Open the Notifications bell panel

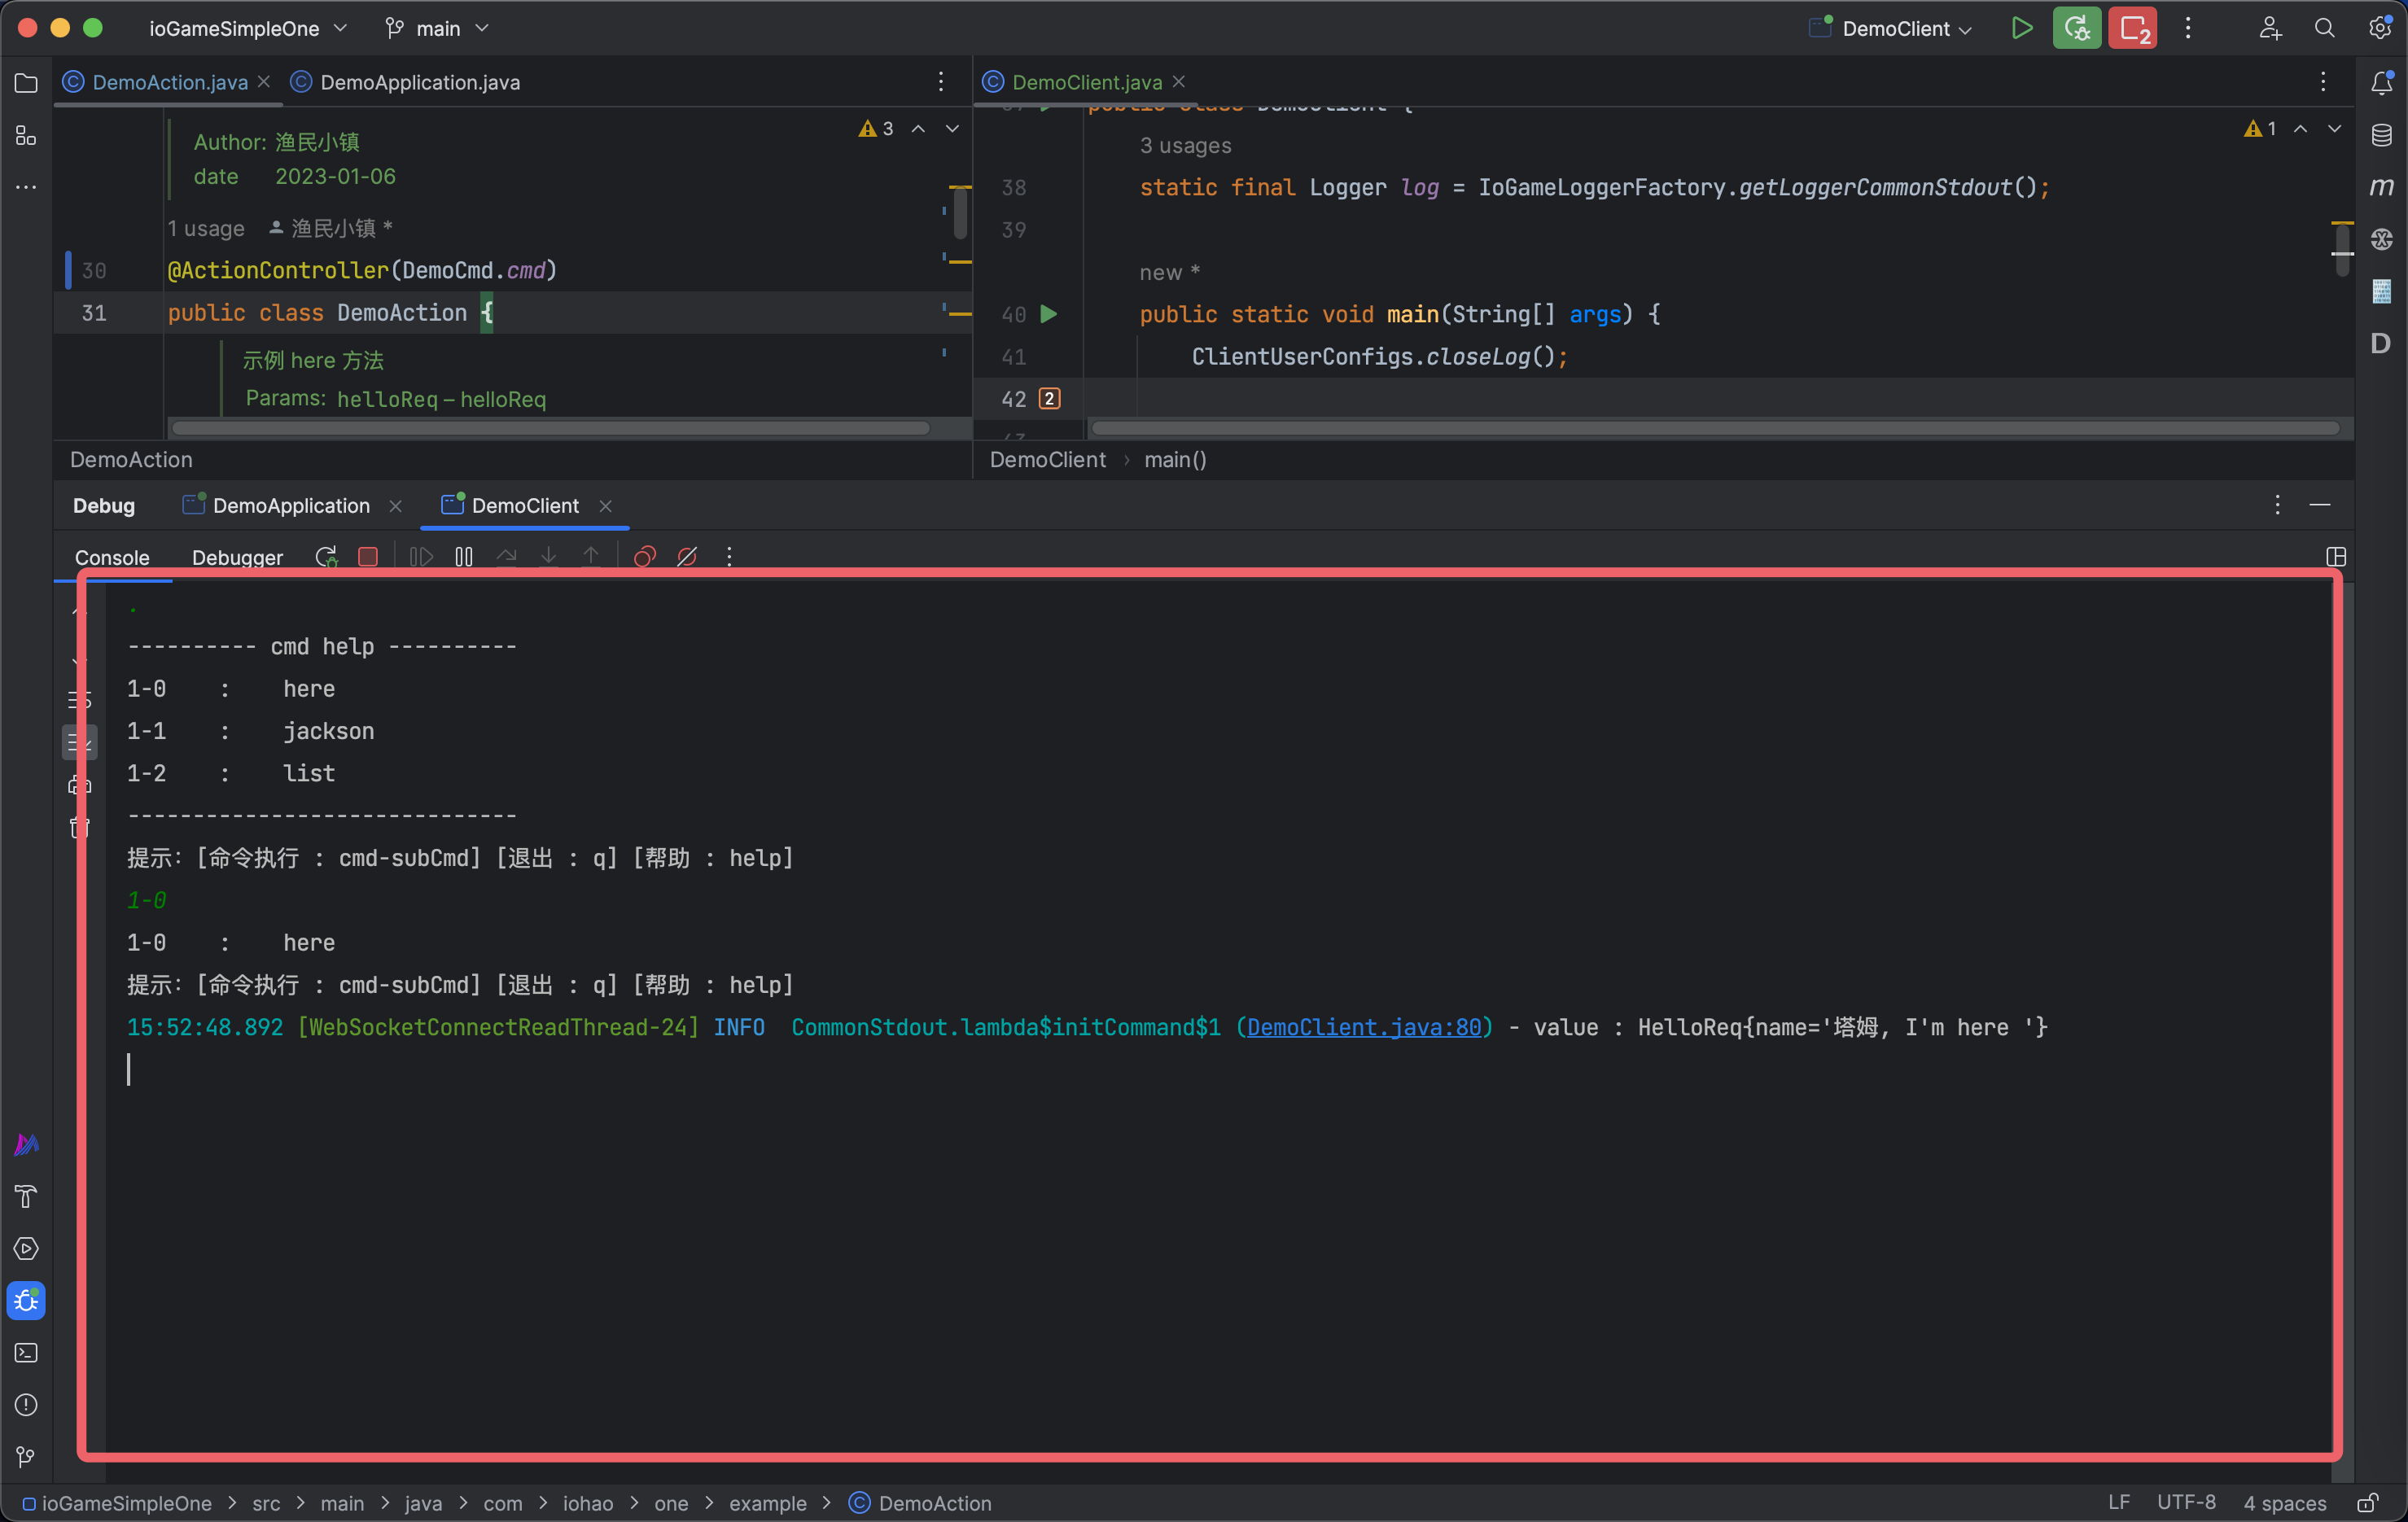tap(2382, 83)
